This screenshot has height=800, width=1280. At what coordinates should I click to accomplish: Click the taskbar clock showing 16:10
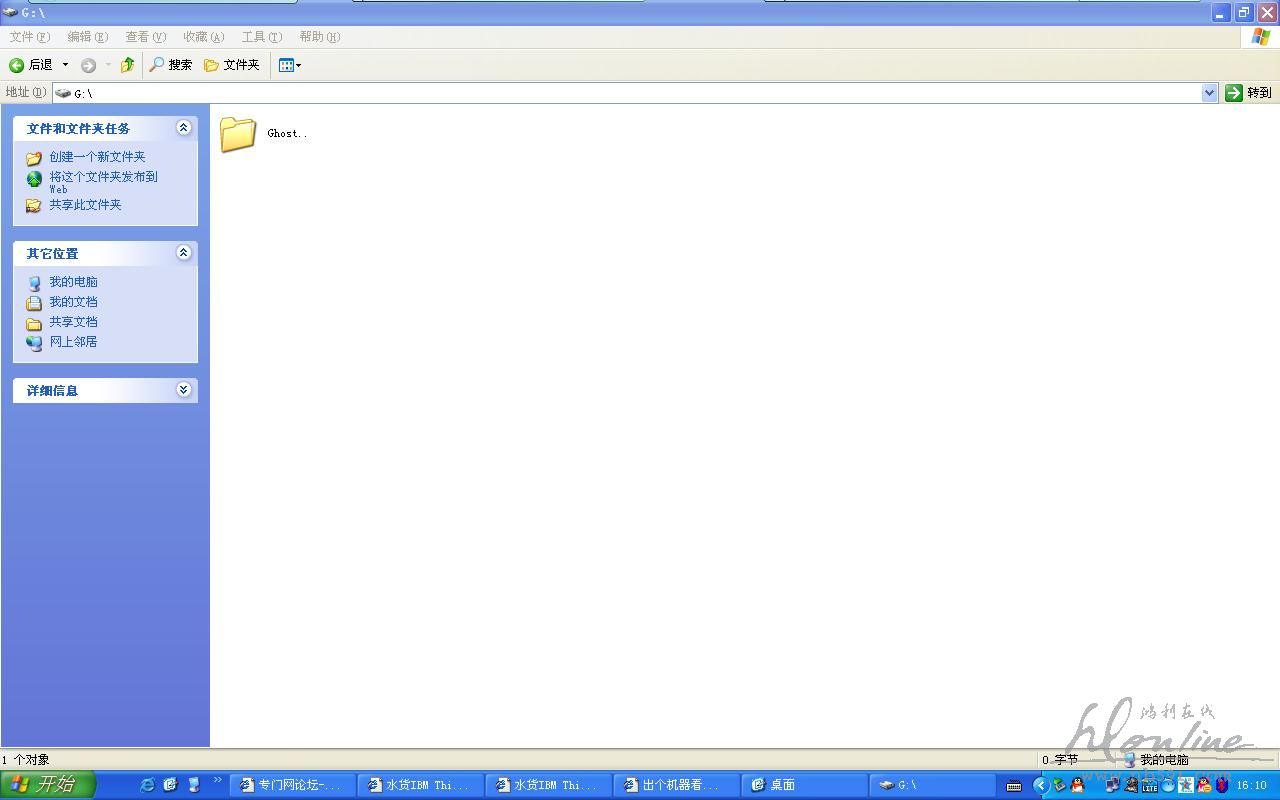pyautogui.click(x=1252, y=786)
